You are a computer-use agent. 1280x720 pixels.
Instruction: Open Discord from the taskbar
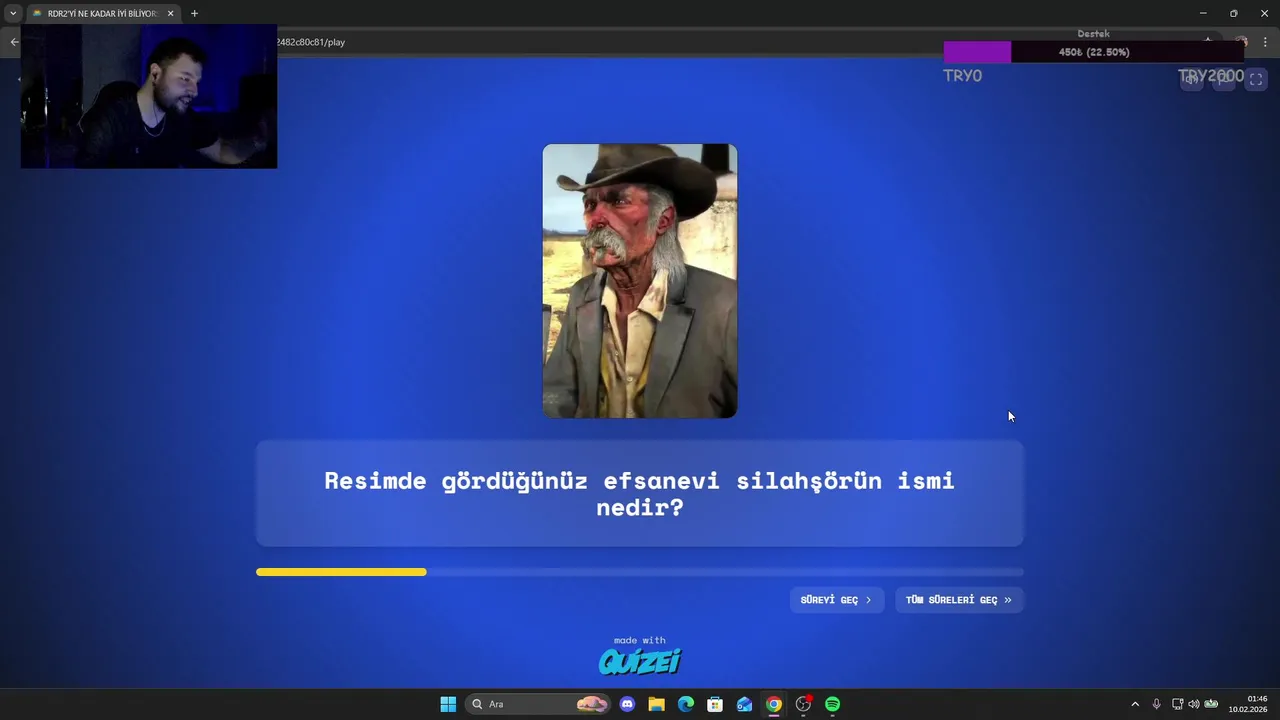pos(627,704)
